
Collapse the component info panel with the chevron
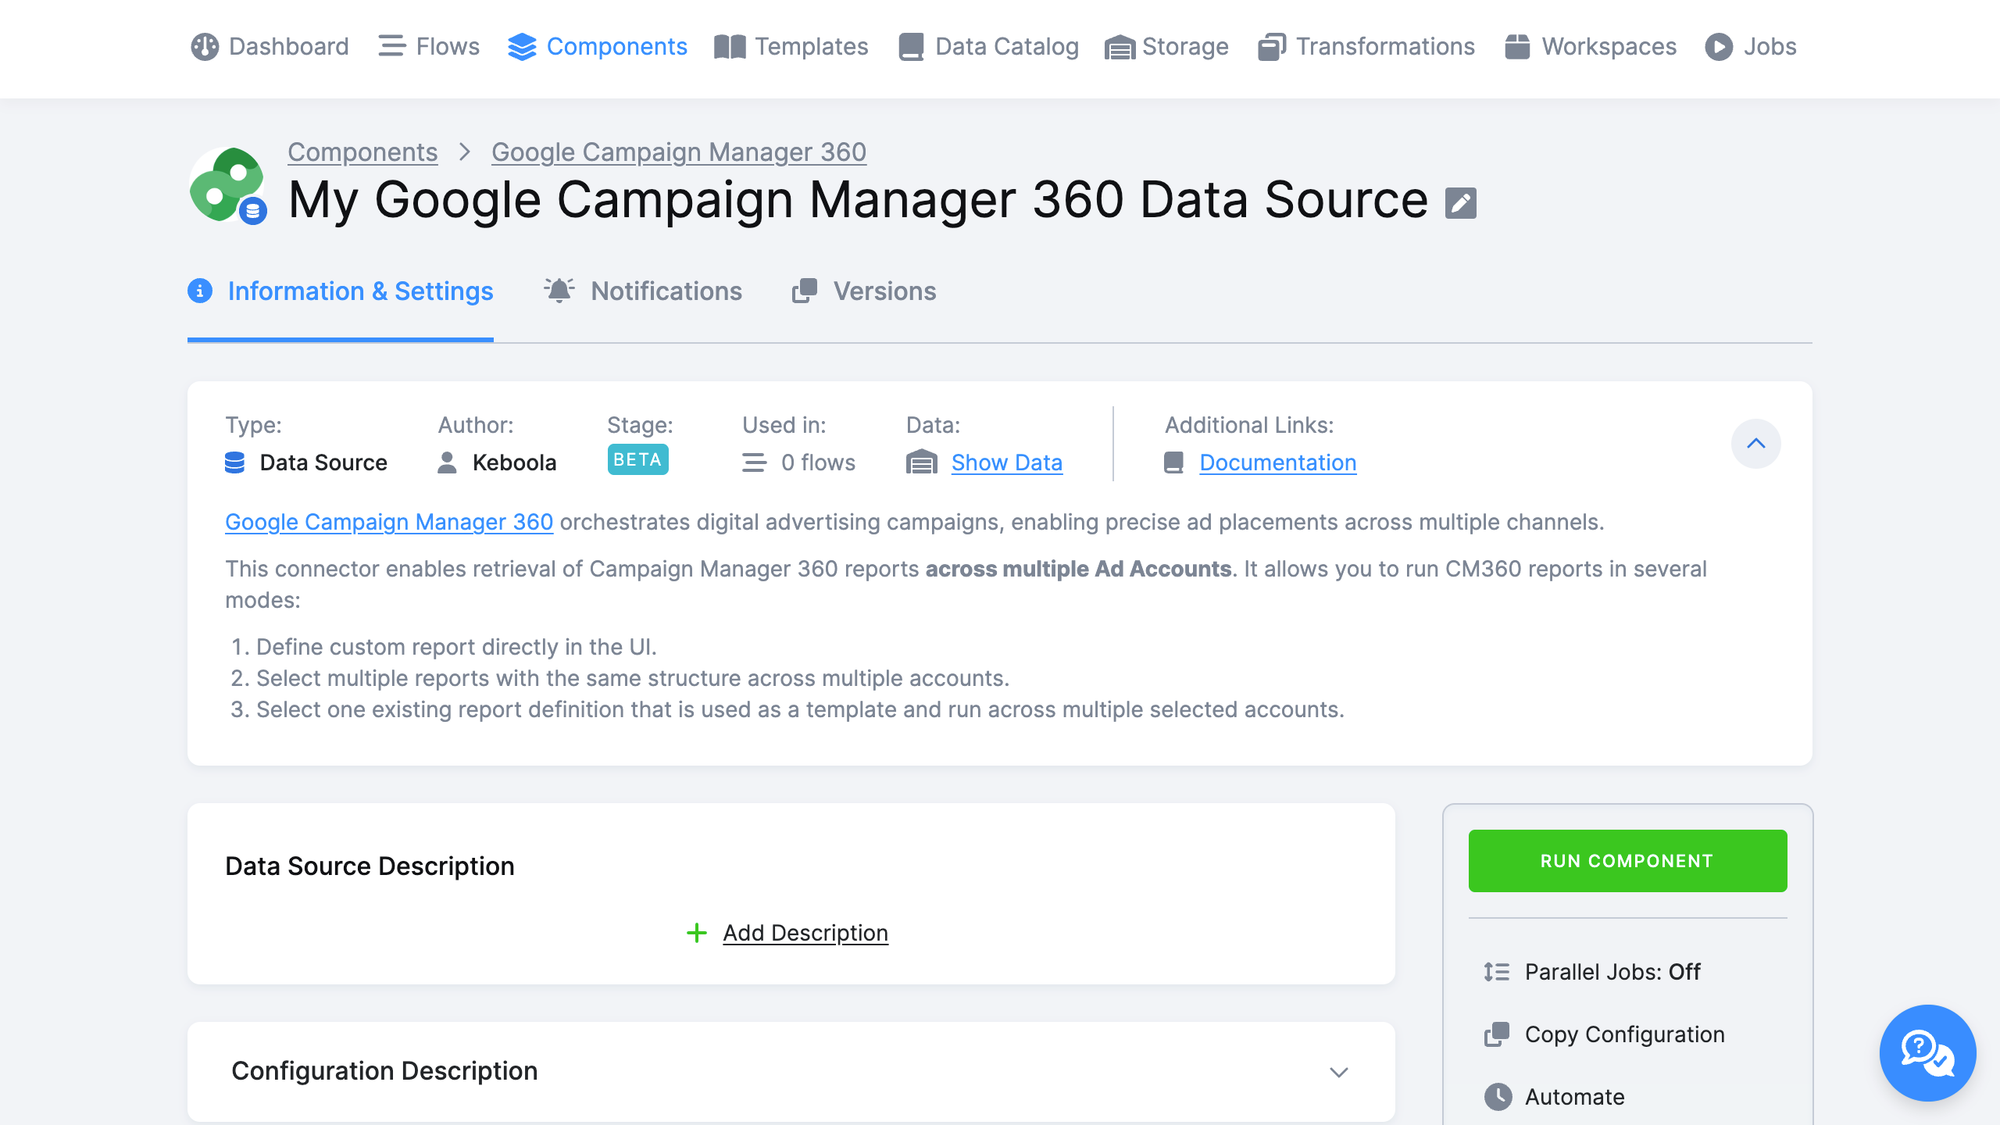(x=1756, y=444)
